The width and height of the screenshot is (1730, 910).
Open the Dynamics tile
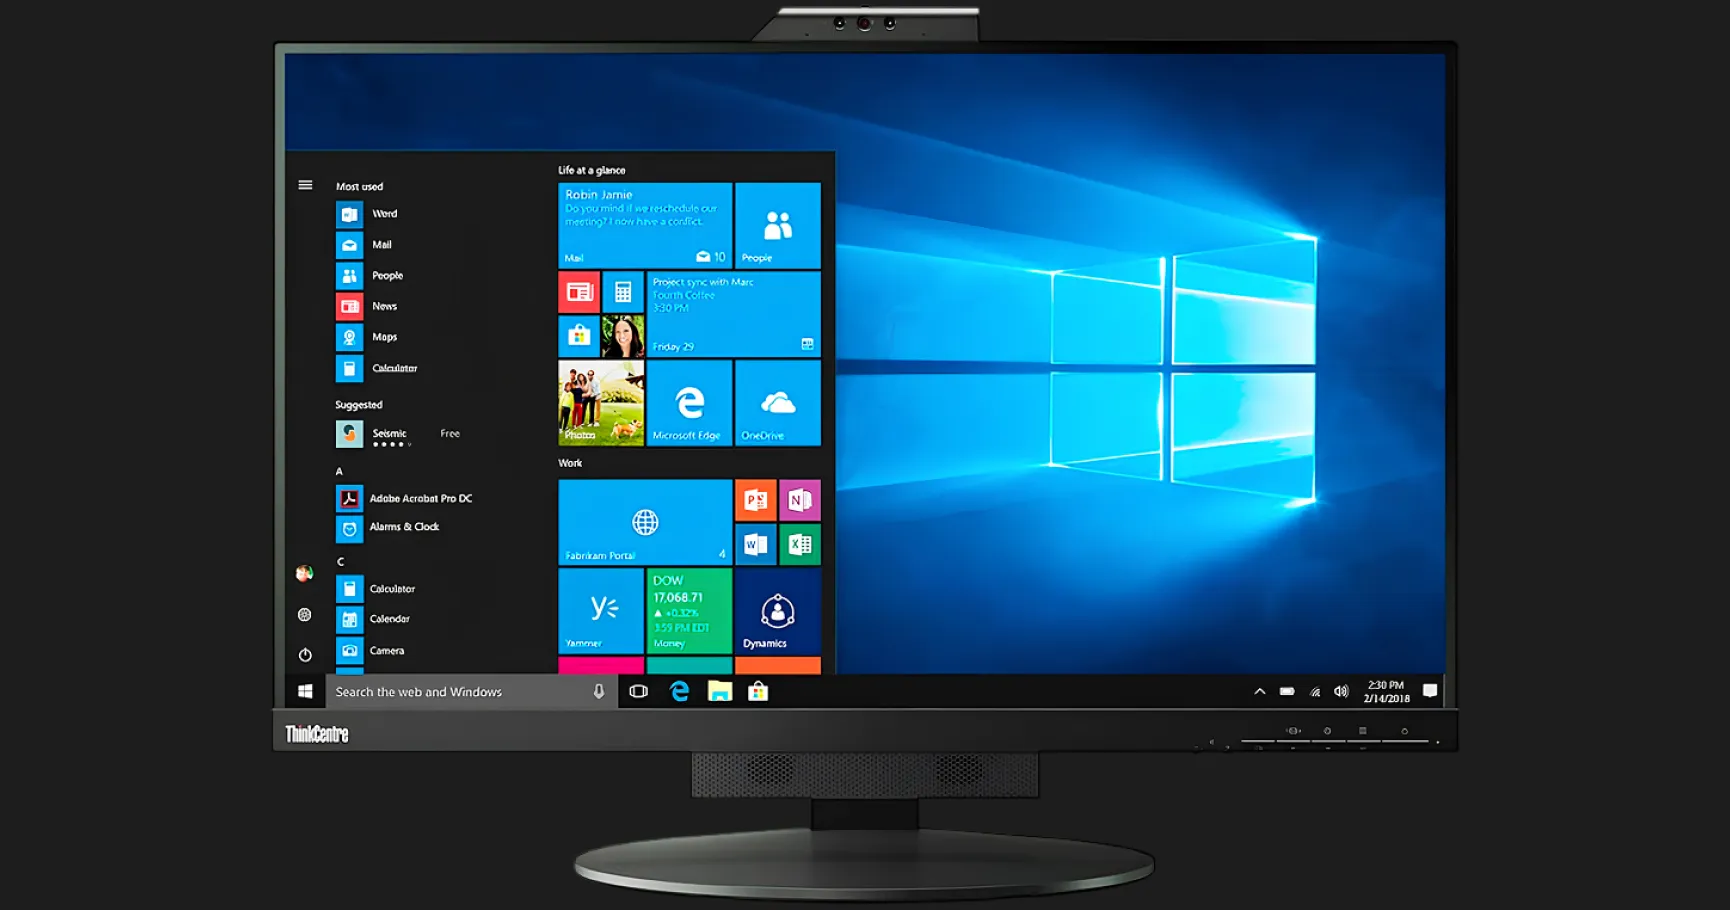pyautogui.click(x=778, y=611)
